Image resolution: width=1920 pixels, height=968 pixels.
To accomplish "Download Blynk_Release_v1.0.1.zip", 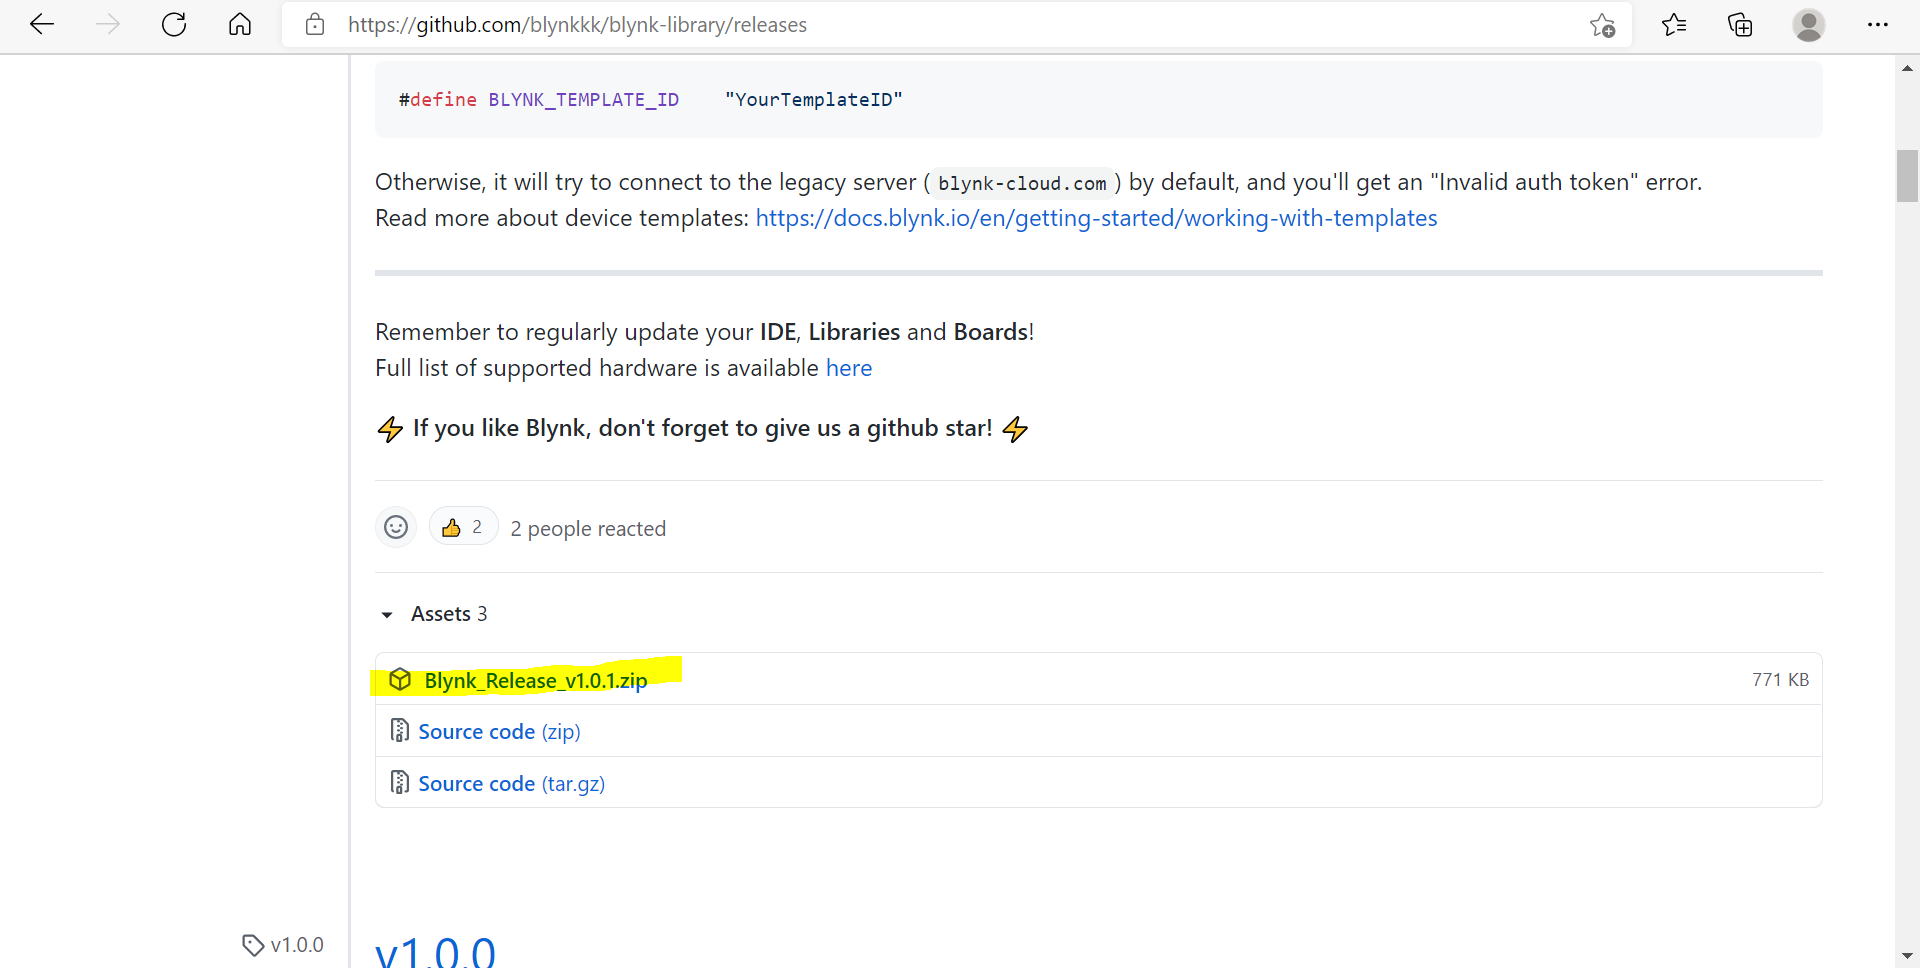I will (x=536, y=680).
